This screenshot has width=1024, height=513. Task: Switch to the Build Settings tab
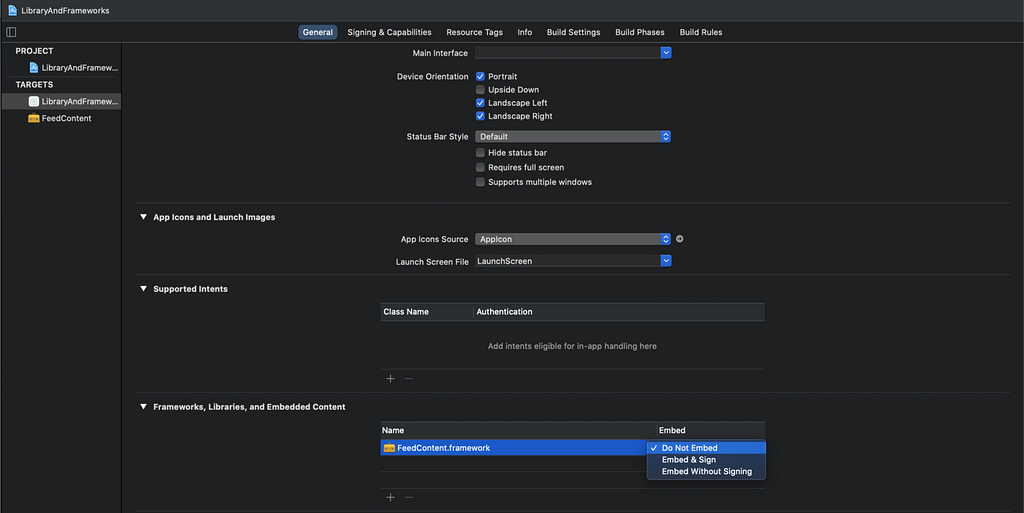[x=573, y=32]
